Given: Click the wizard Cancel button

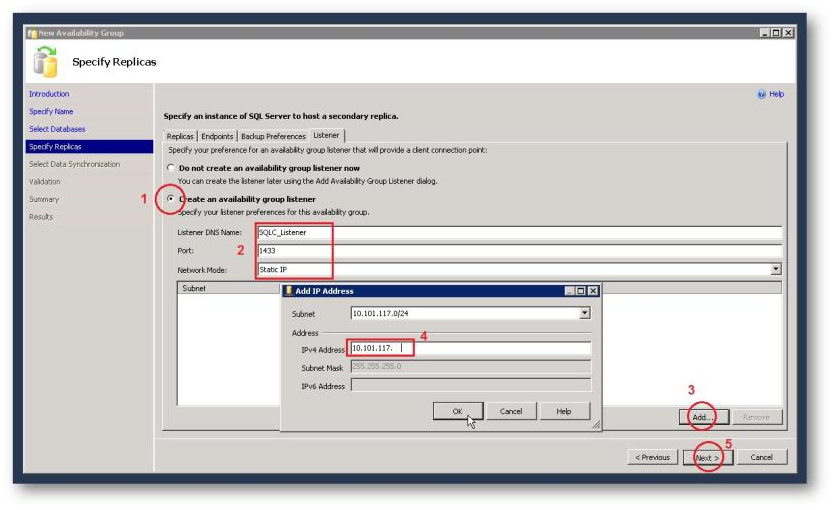Looking at the screenshot, I should [761, 457].
